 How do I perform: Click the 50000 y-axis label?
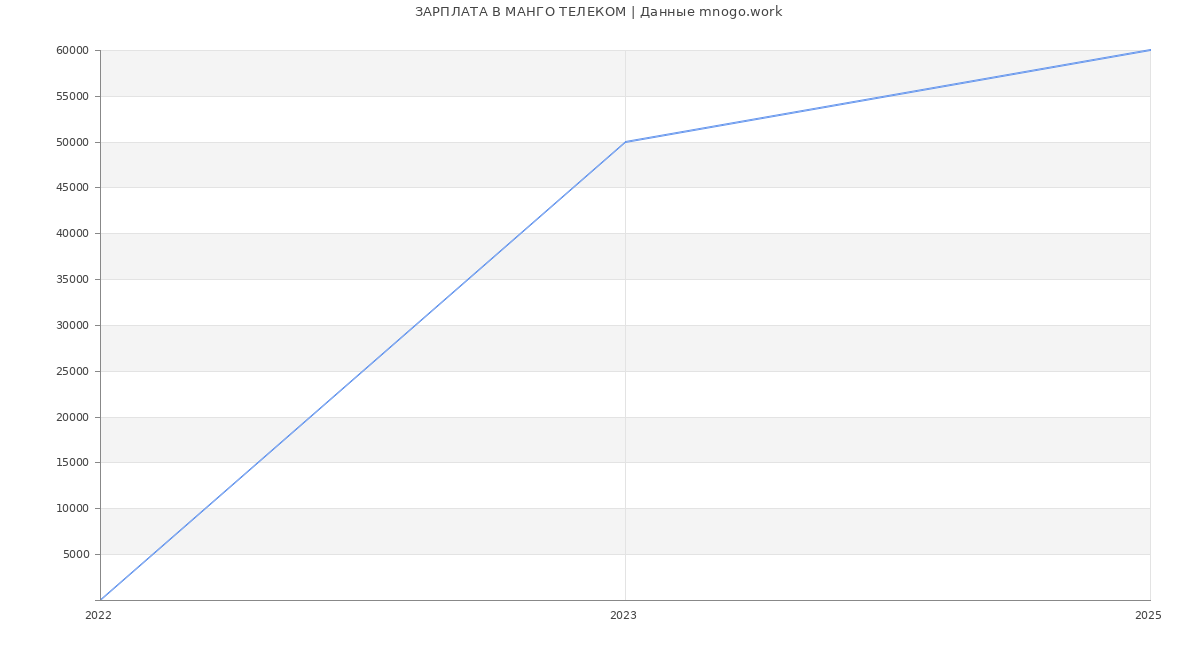tap(72, 143)
